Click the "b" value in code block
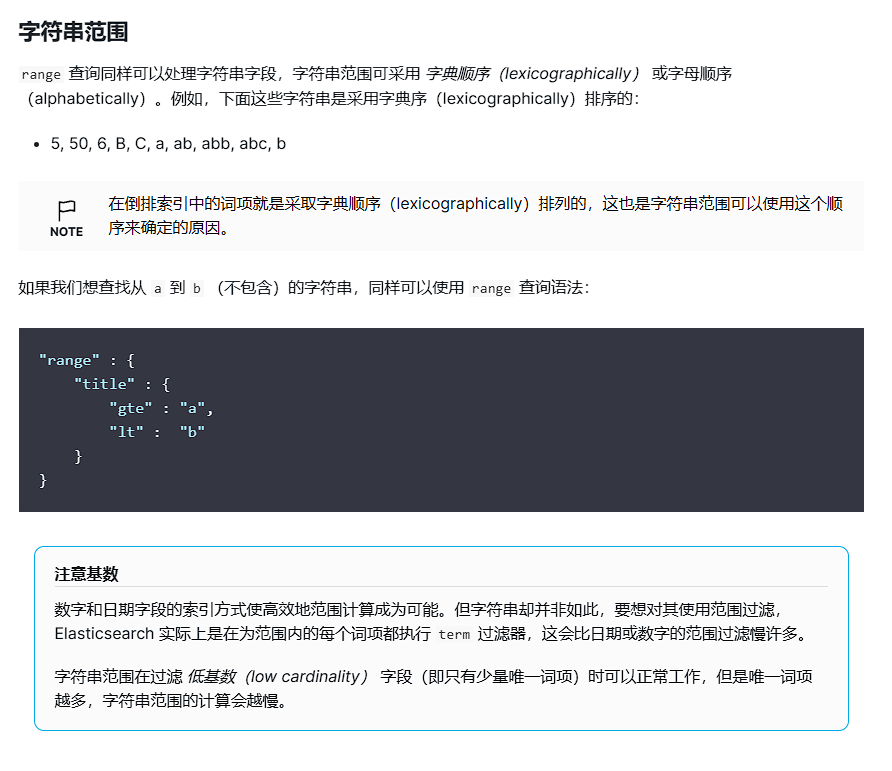 point(192,431)
